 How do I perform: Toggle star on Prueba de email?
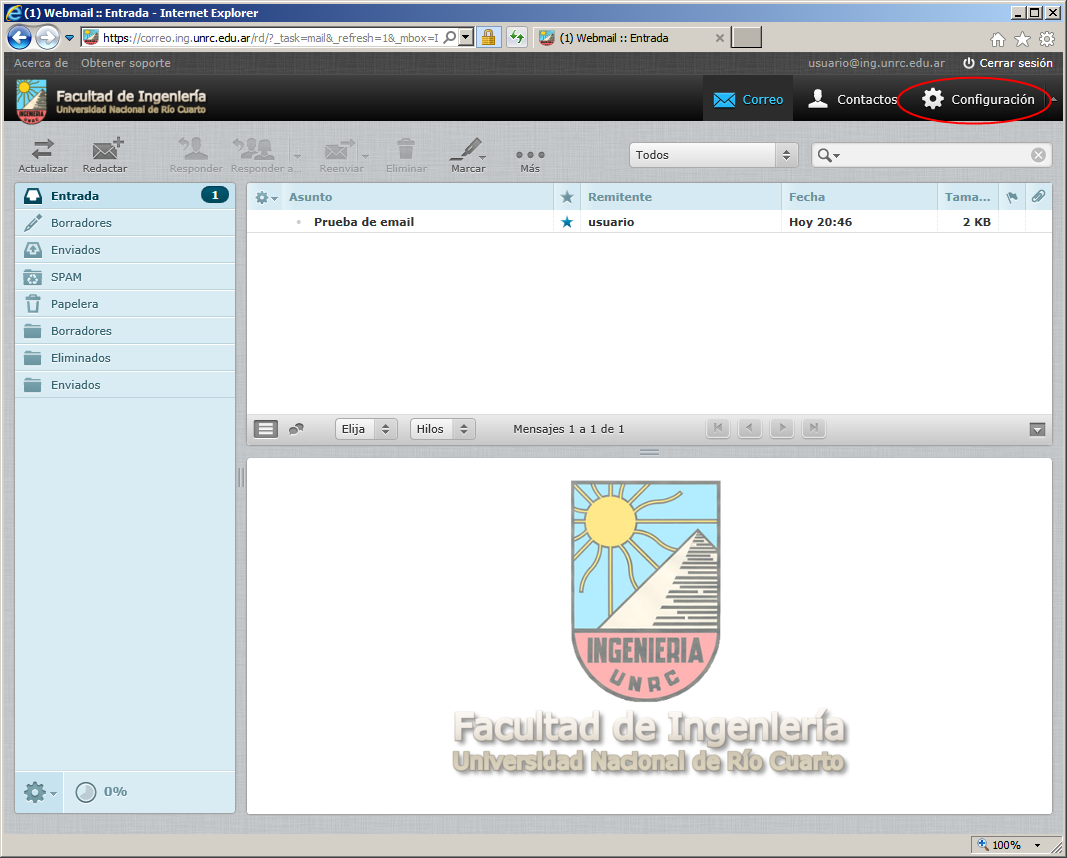(x=567, y=222)
